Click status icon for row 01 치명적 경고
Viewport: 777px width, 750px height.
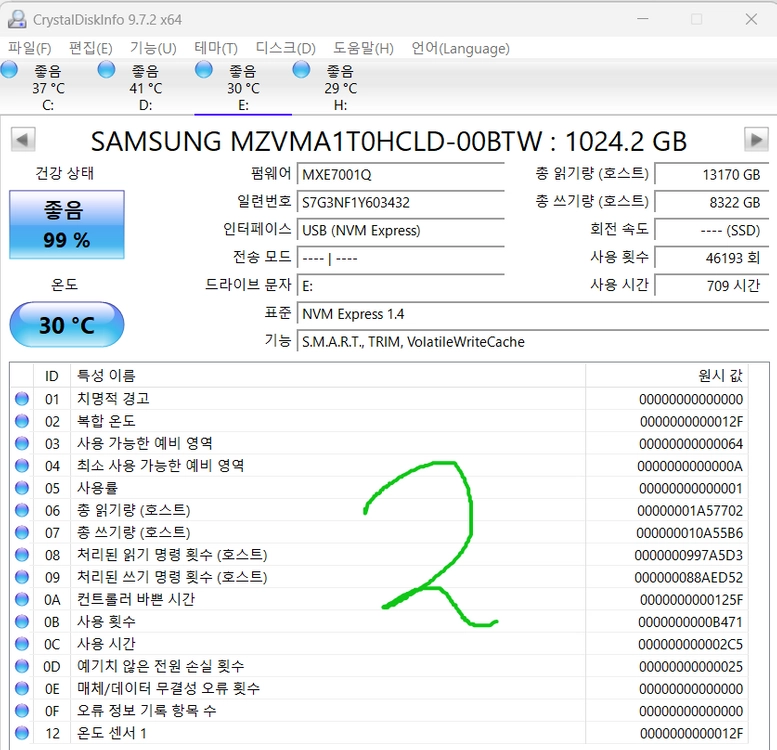click(22, 399)
